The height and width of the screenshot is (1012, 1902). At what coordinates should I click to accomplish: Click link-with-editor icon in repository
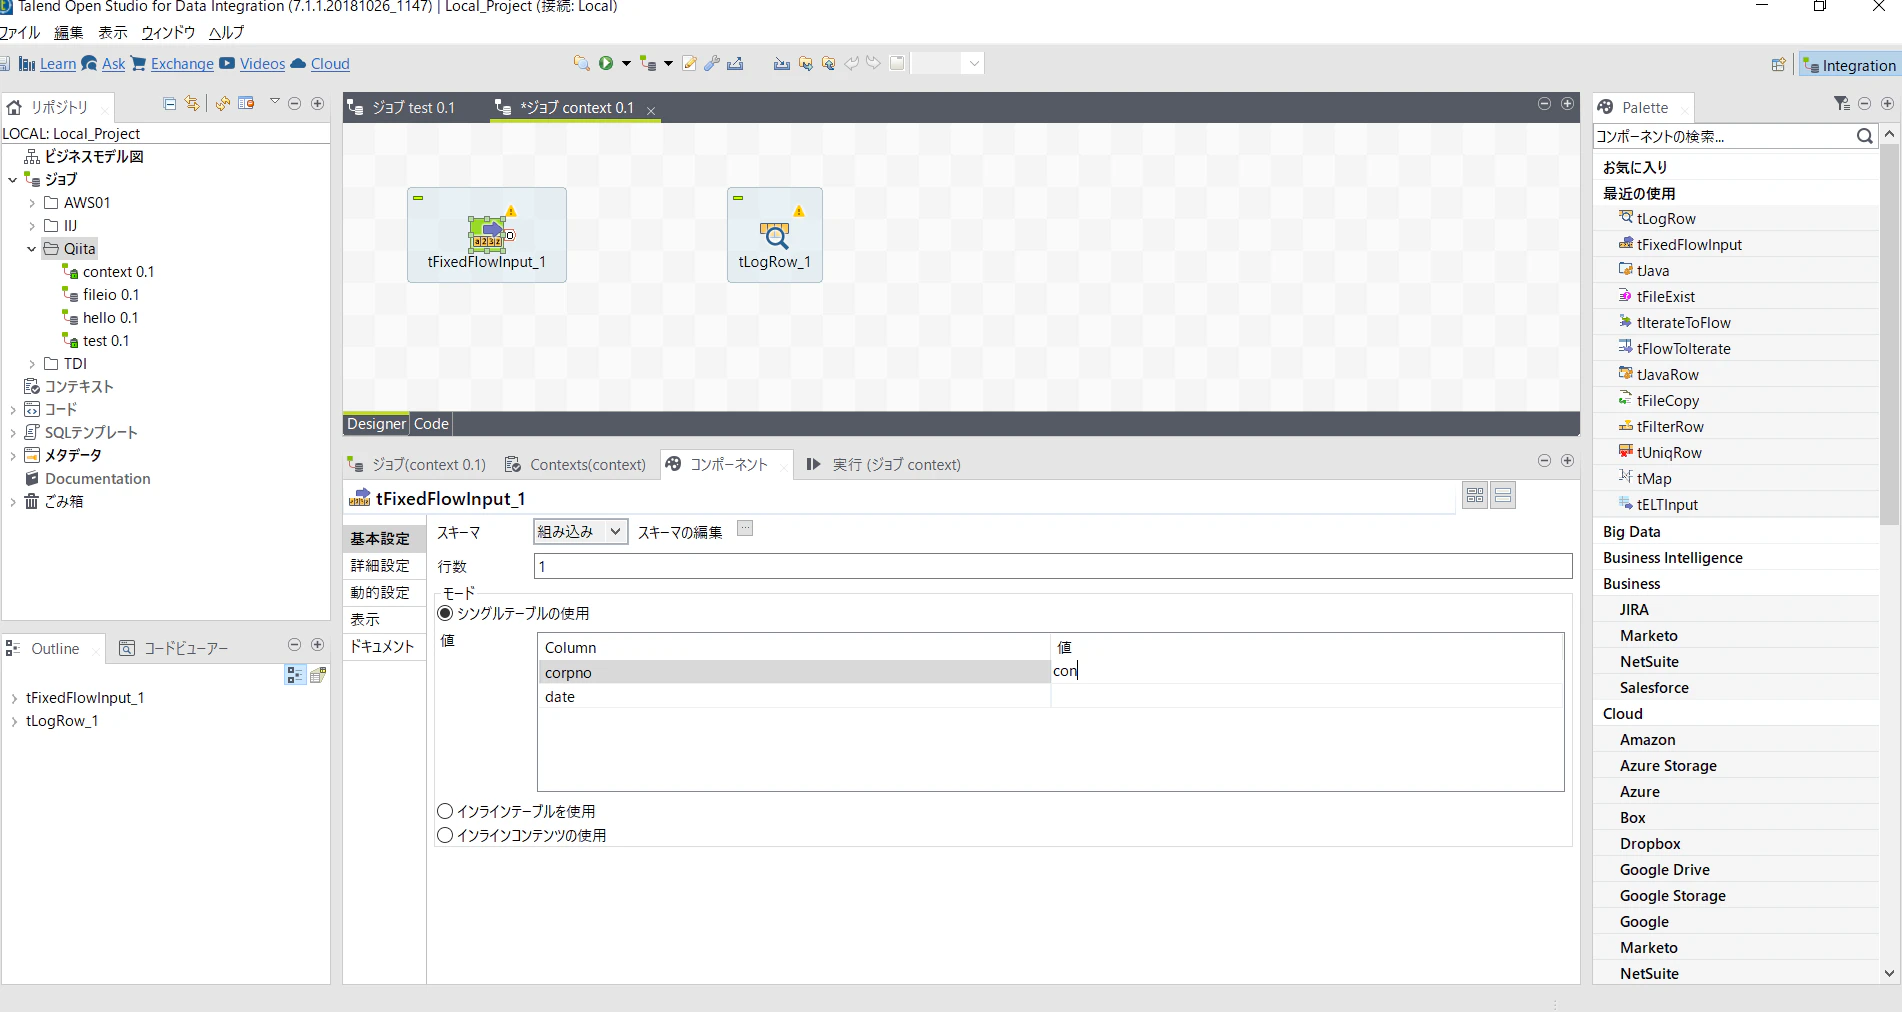pos(192,103)
